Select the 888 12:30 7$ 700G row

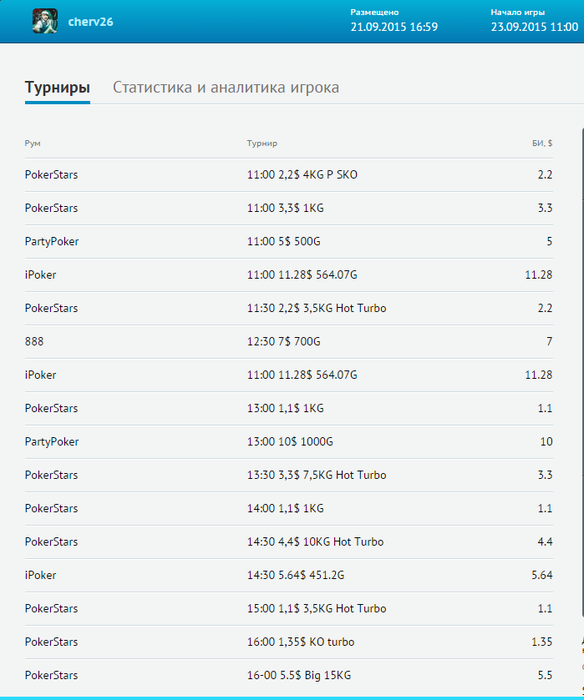(288, 342)
